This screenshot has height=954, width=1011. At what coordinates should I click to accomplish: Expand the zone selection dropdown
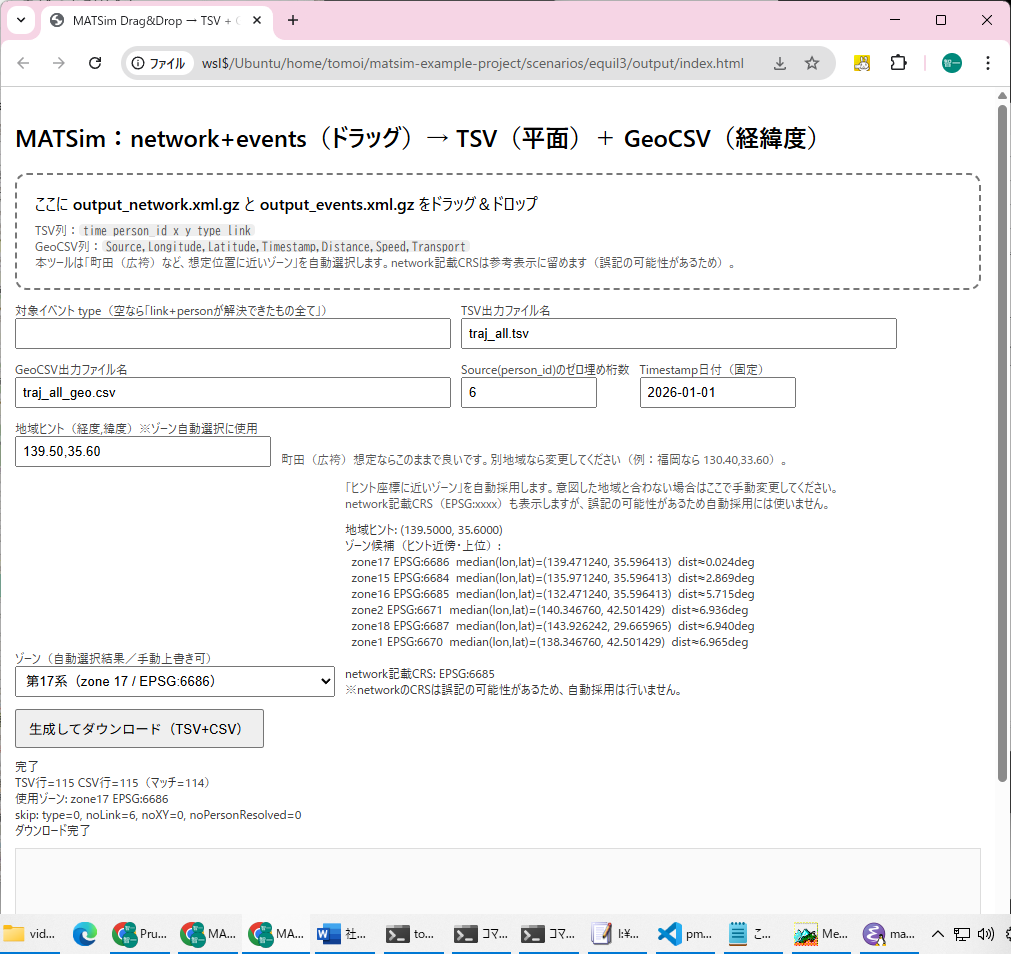click(x=175, y=682)
